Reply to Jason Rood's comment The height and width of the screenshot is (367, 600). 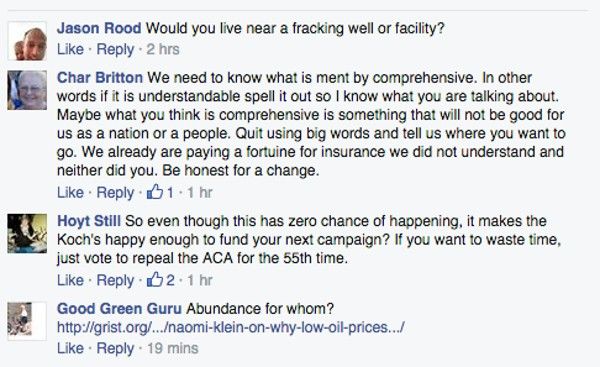115,50
